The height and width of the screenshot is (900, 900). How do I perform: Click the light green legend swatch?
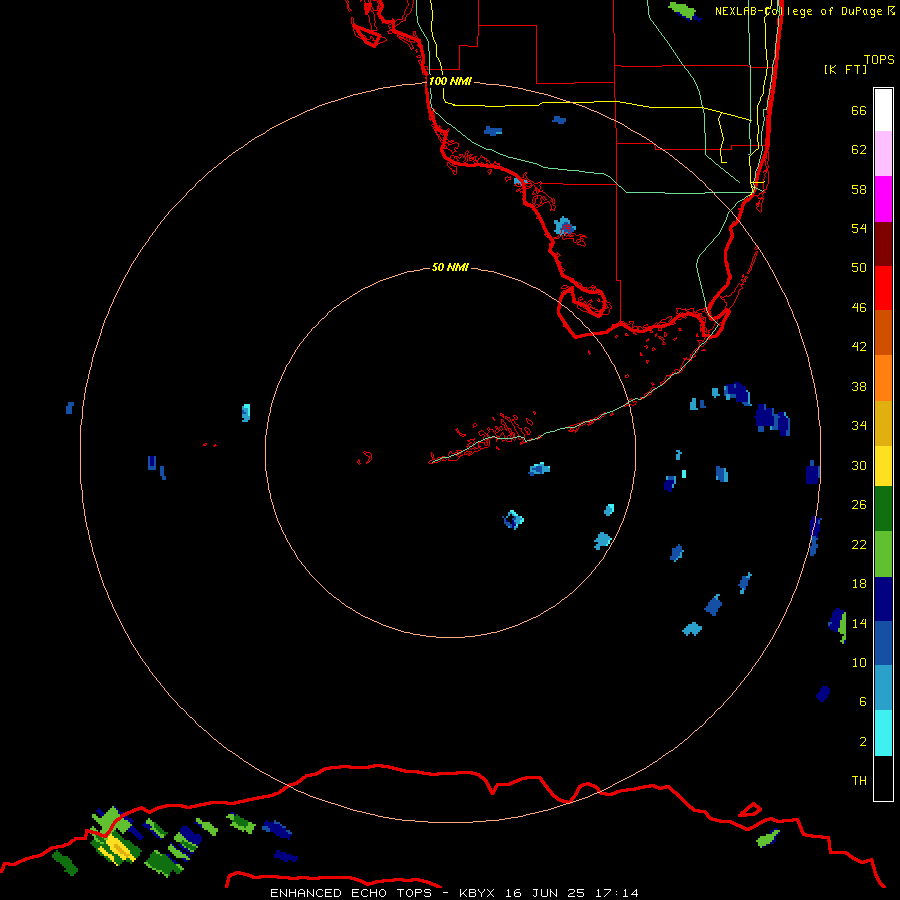click(883, 554)
